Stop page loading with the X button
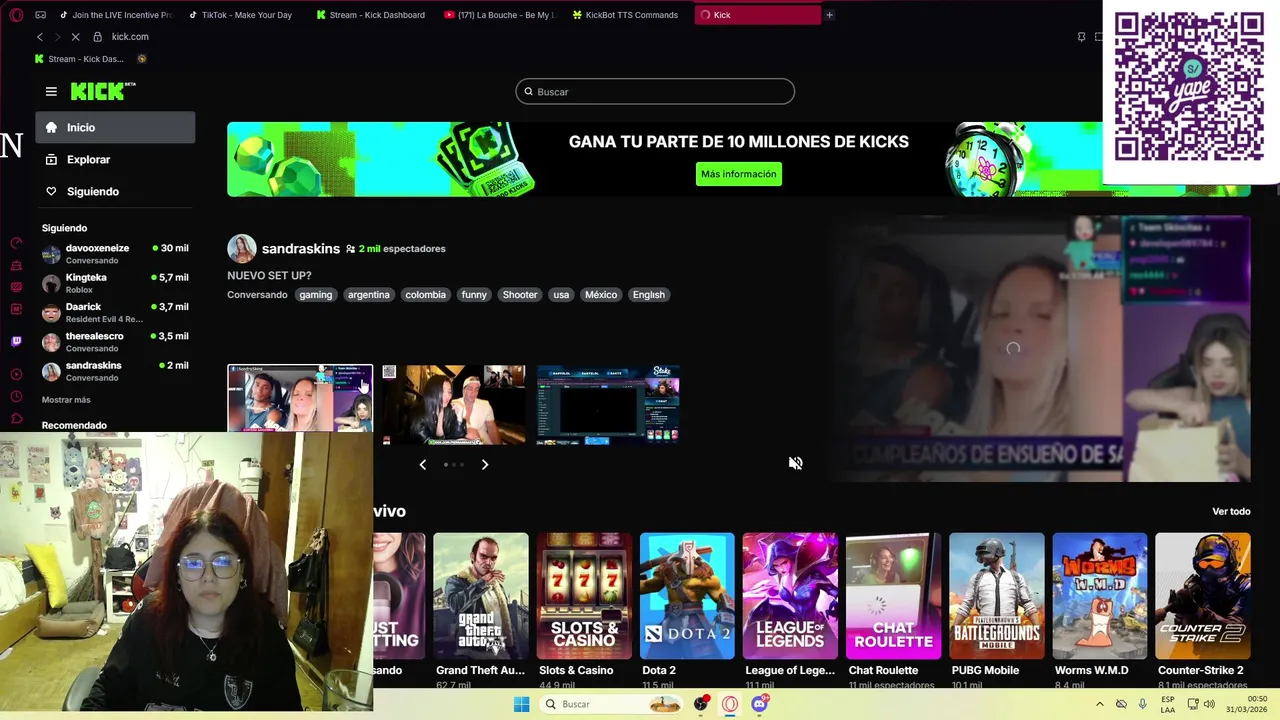The height and width of the screenshot is (720, 1280). click(x=75, y=37)
